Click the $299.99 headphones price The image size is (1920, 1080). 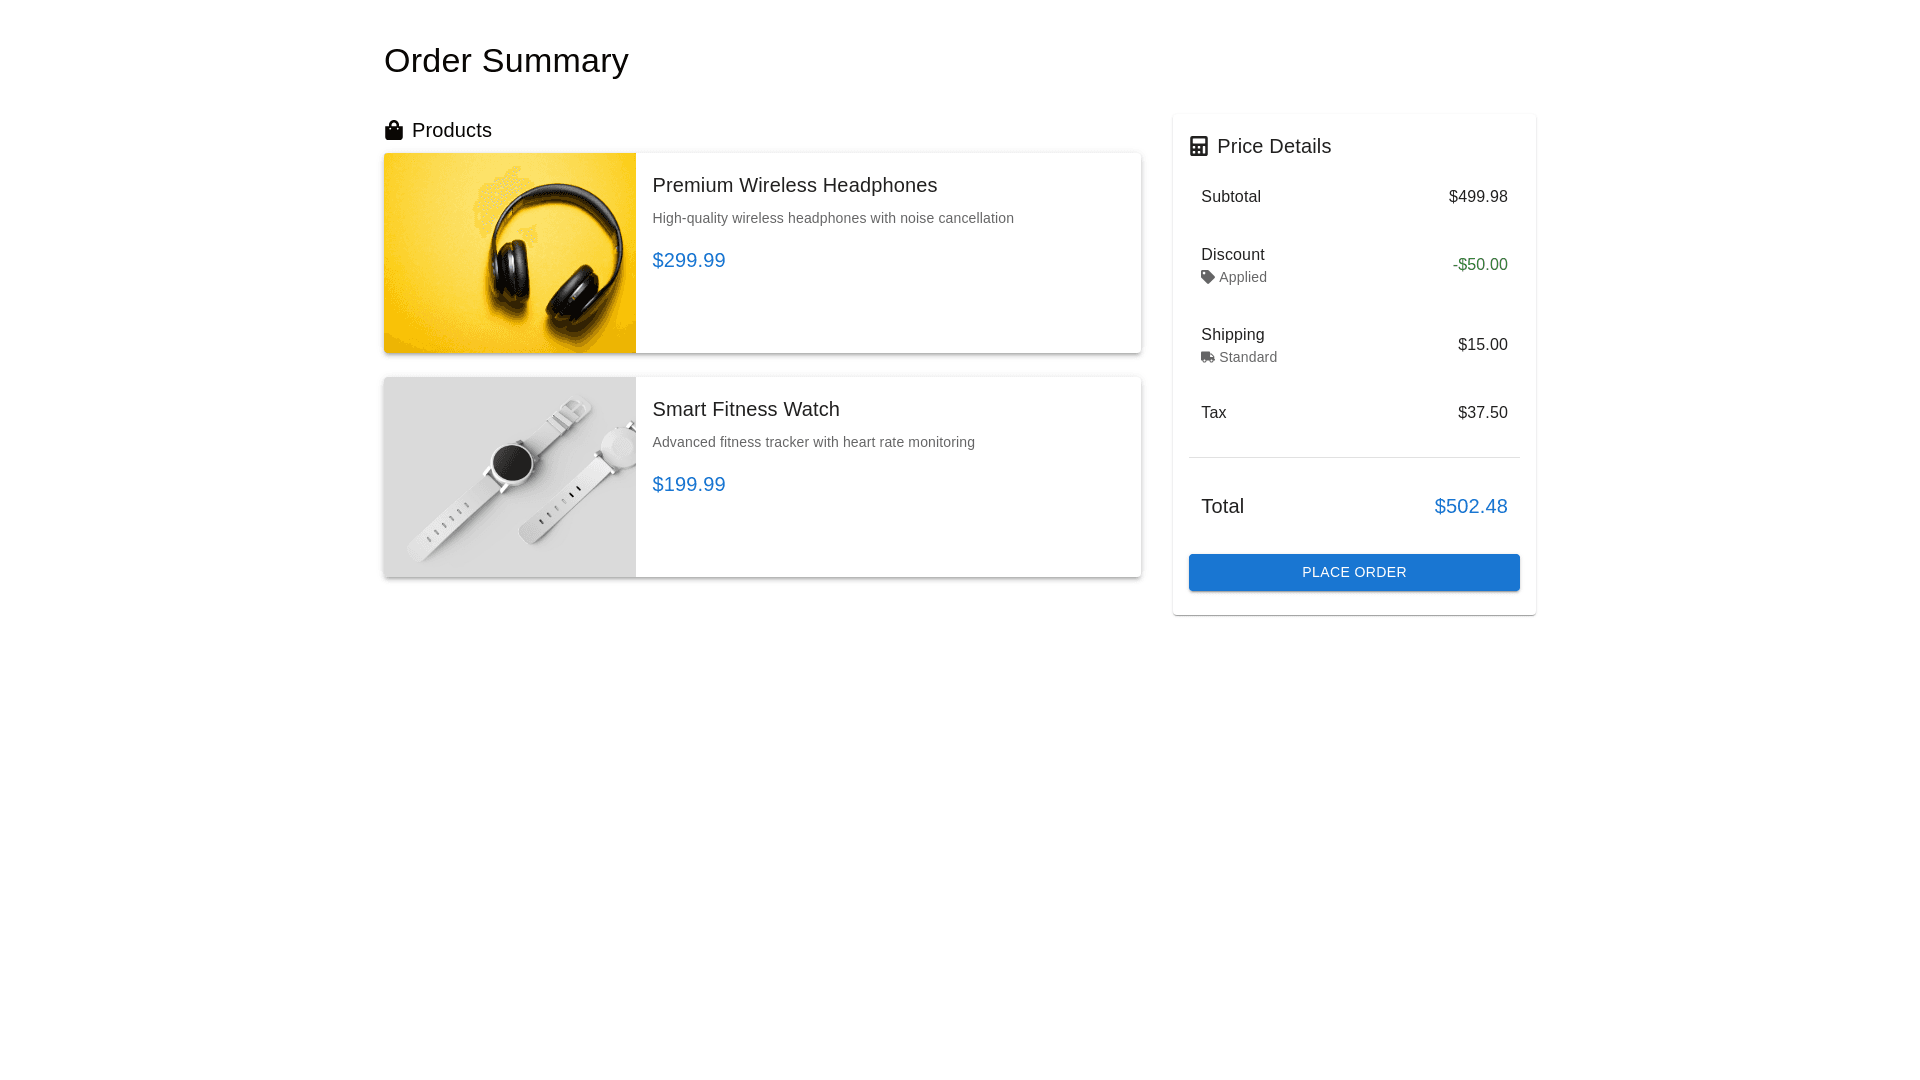pyautogui.click(x=688, y=260)
